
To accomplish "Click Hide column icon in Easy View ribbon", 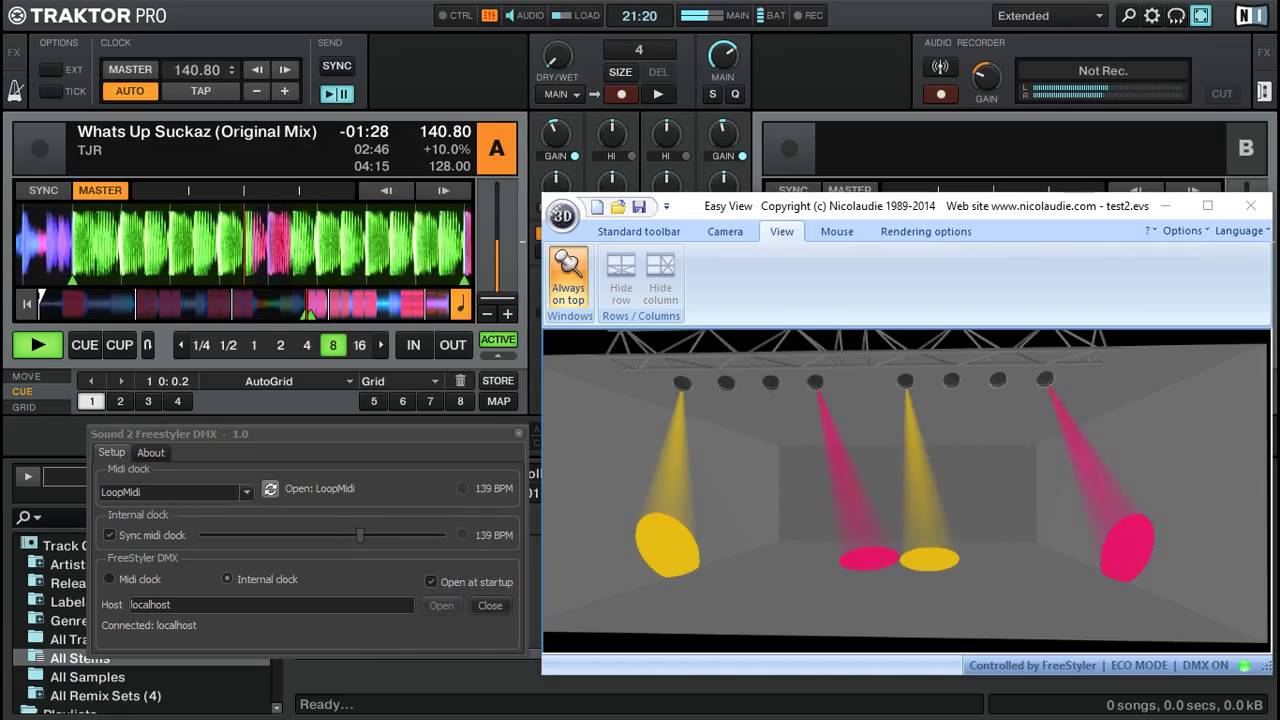I will 660,279.
